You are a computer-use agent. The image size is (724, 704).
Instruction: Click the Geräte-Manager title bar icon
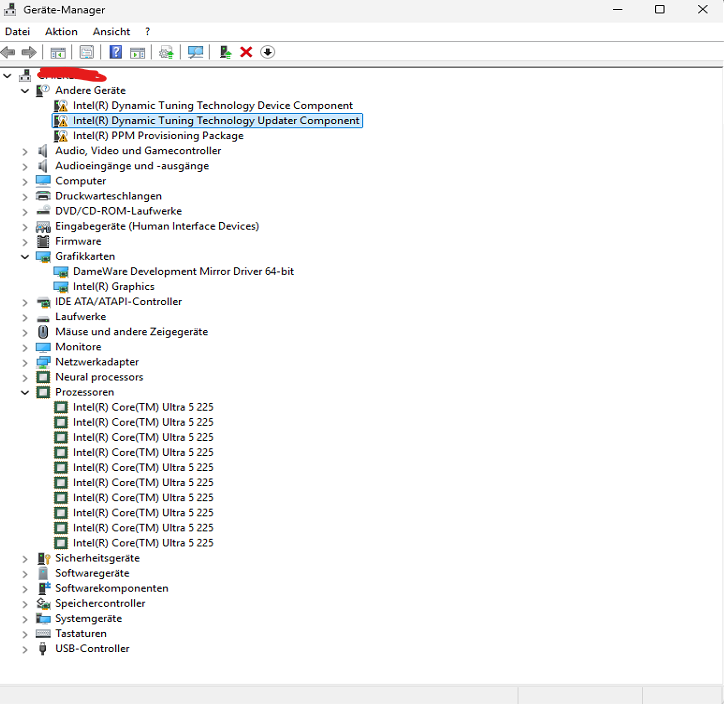click(x=10, y=9)
